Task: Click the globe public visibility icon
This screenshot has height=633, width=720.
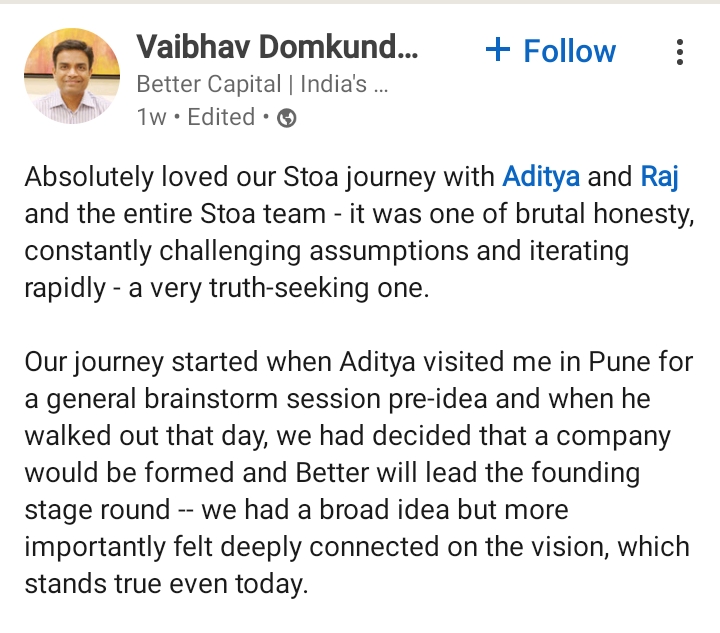Action: (286, 118)
